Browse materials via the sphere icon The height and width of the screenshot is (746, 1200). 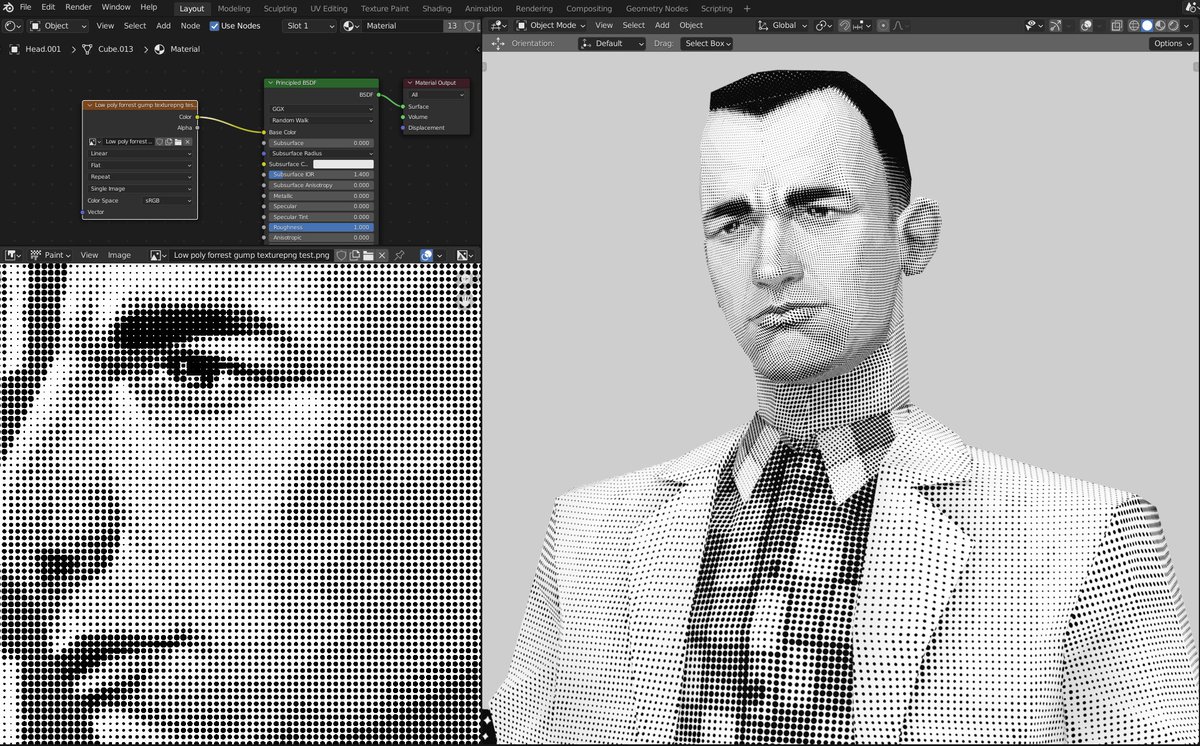(352, 25)
